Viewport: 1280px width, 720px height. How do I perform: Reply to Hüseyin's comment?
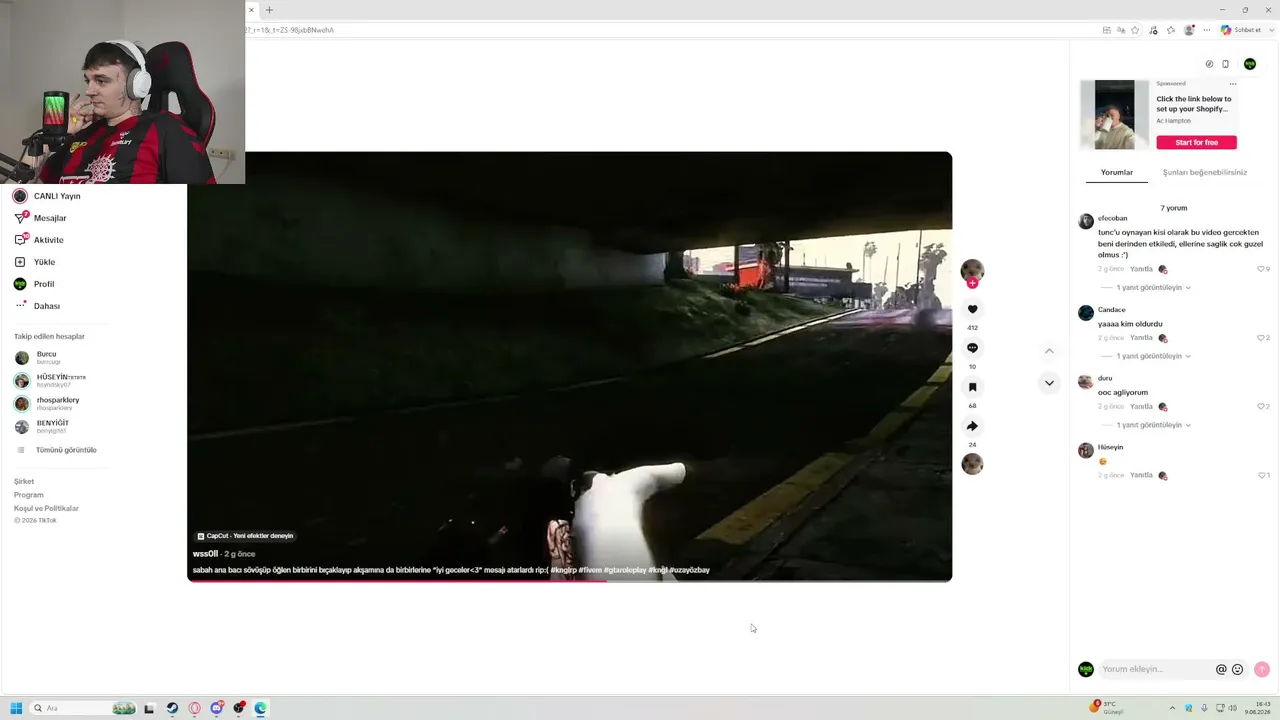1141,475
